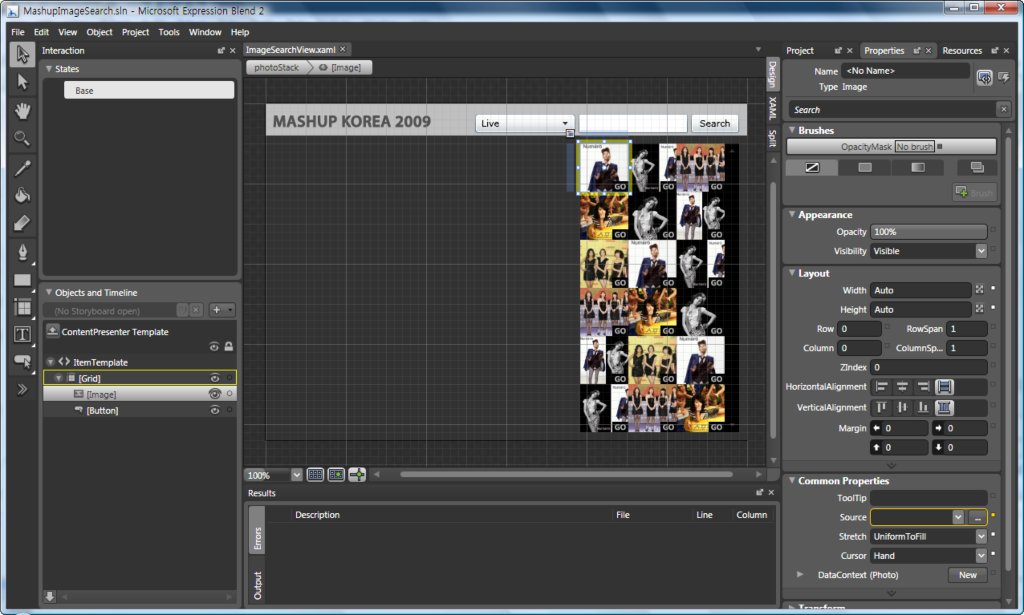Select the Brush Transform tool
Viewport: 1024px width, 615px height.
point(22,223)
